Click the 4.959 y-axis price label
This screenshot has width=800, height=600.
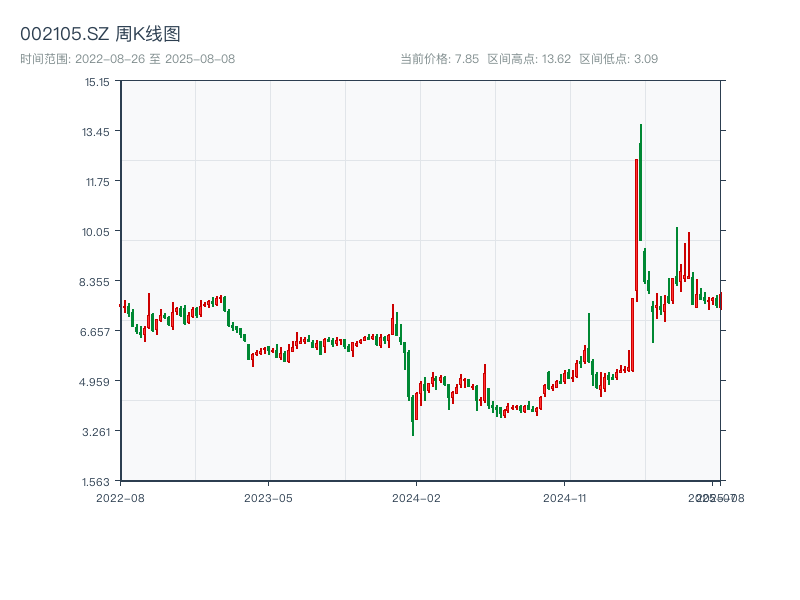(x=96, y=382)
